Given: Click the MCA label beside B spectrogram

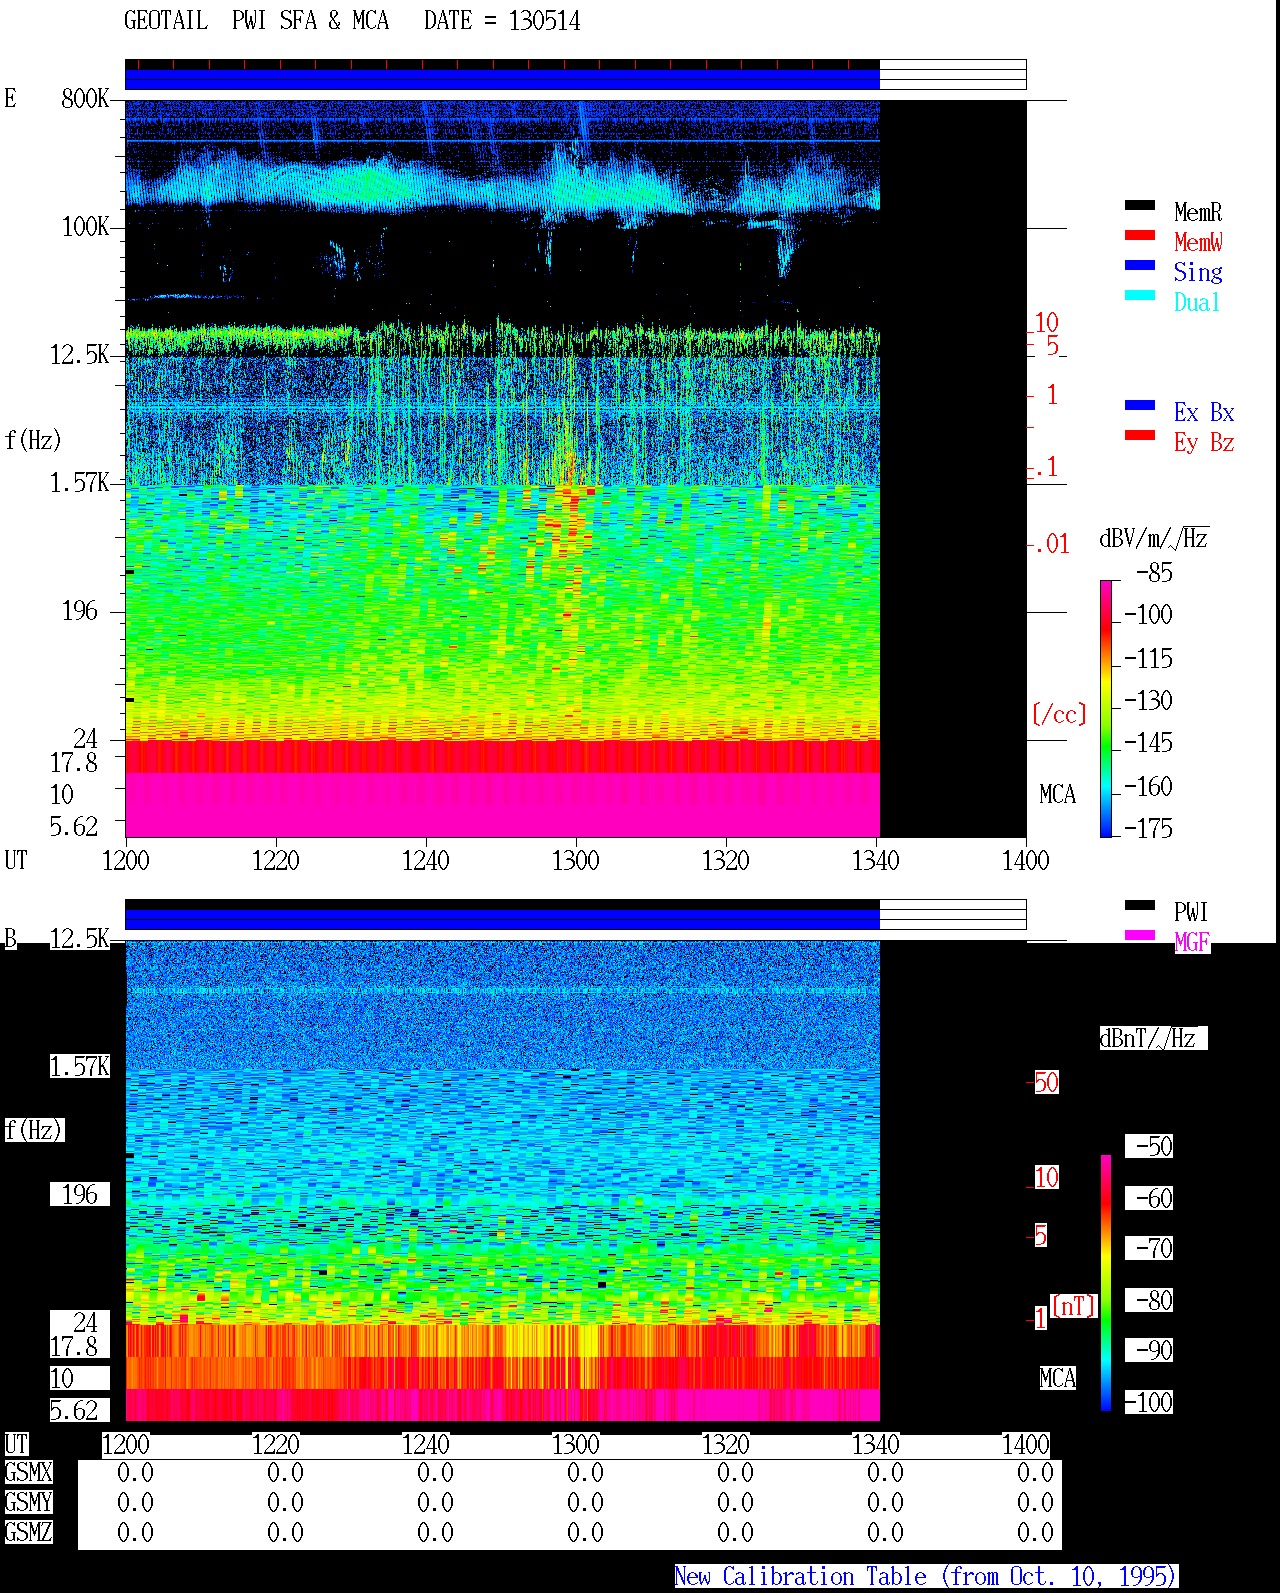Looking at the screenshot, I should (1058, 1379).
